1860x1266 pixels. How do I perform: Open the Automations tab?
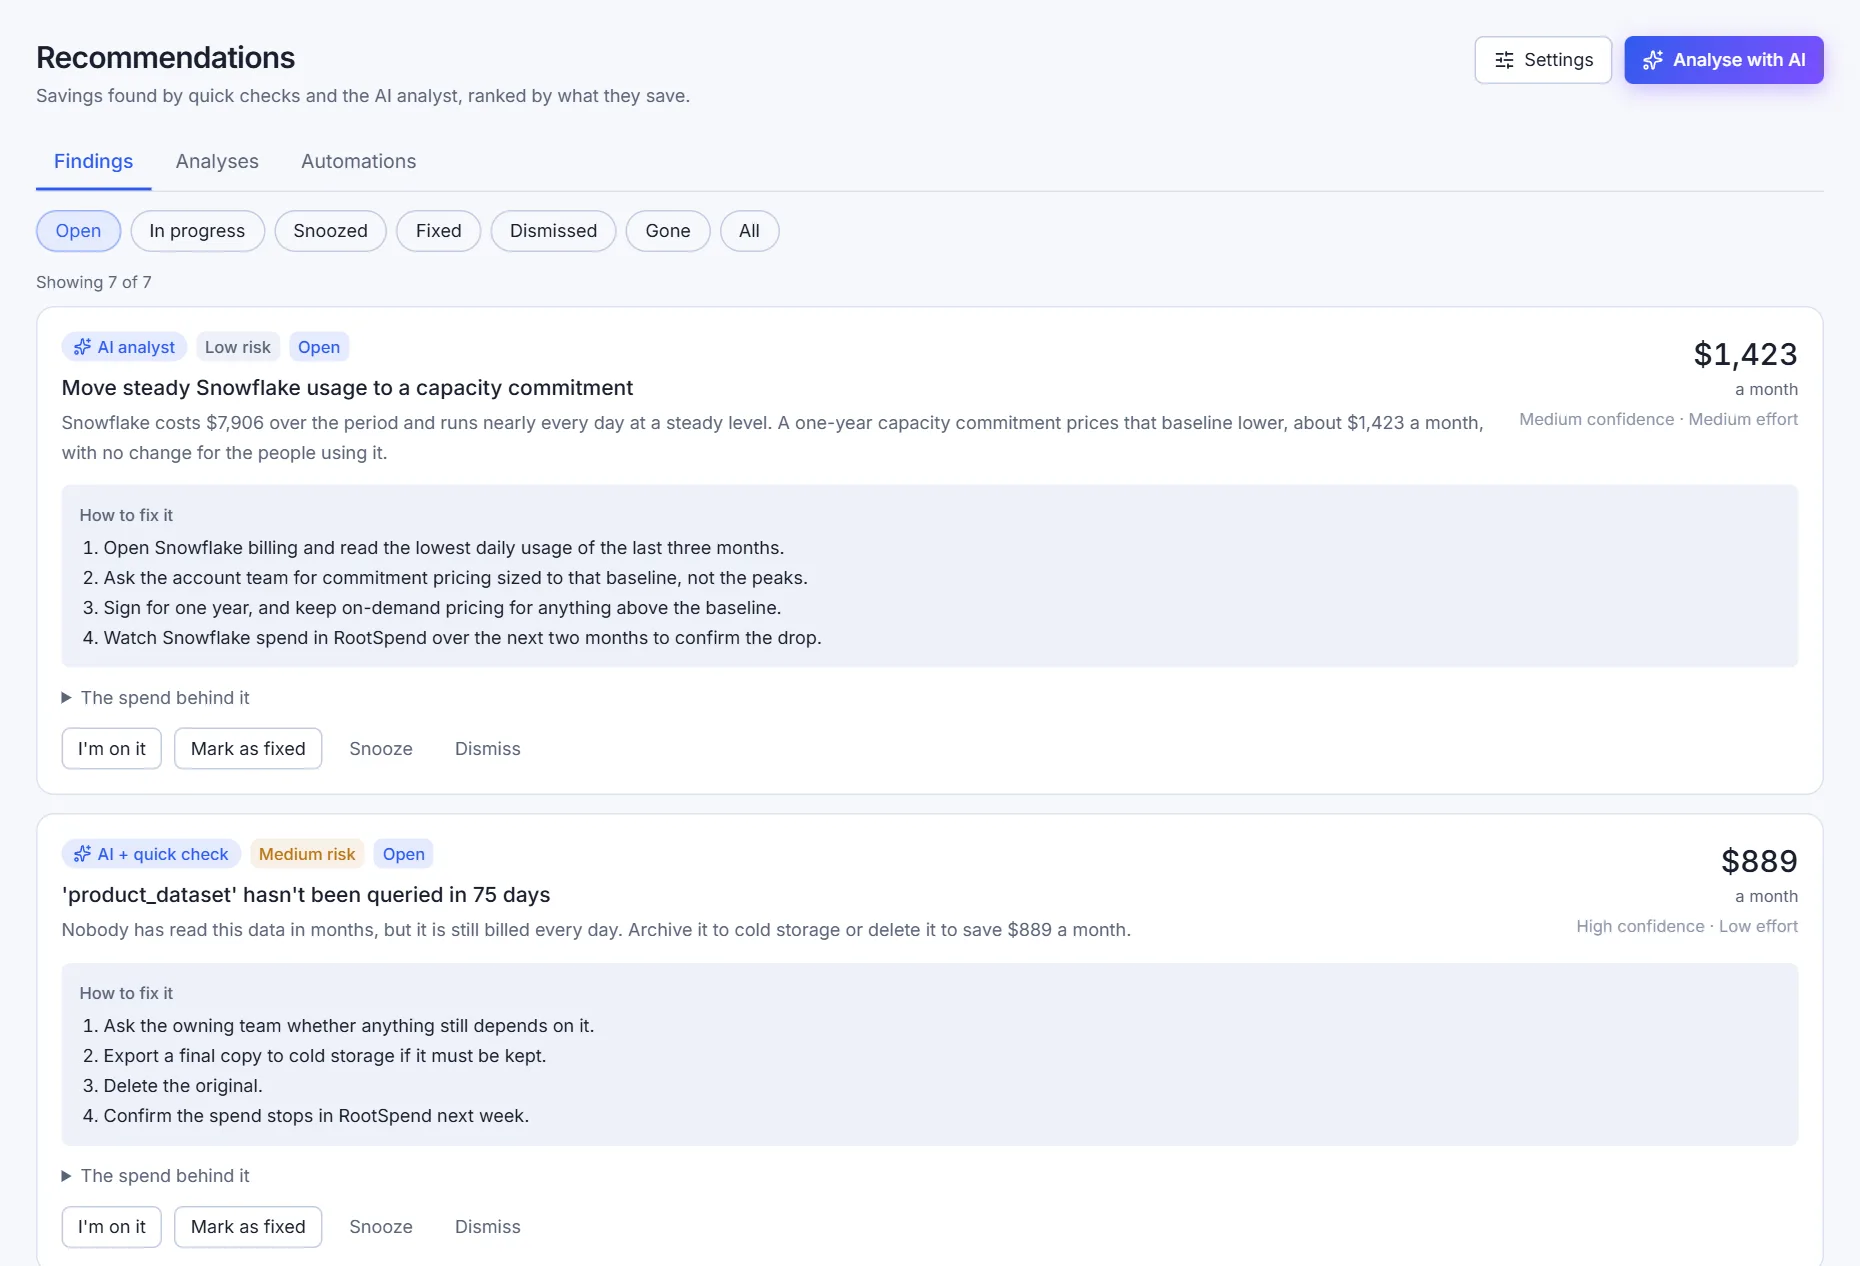click(x=358, y=161)
